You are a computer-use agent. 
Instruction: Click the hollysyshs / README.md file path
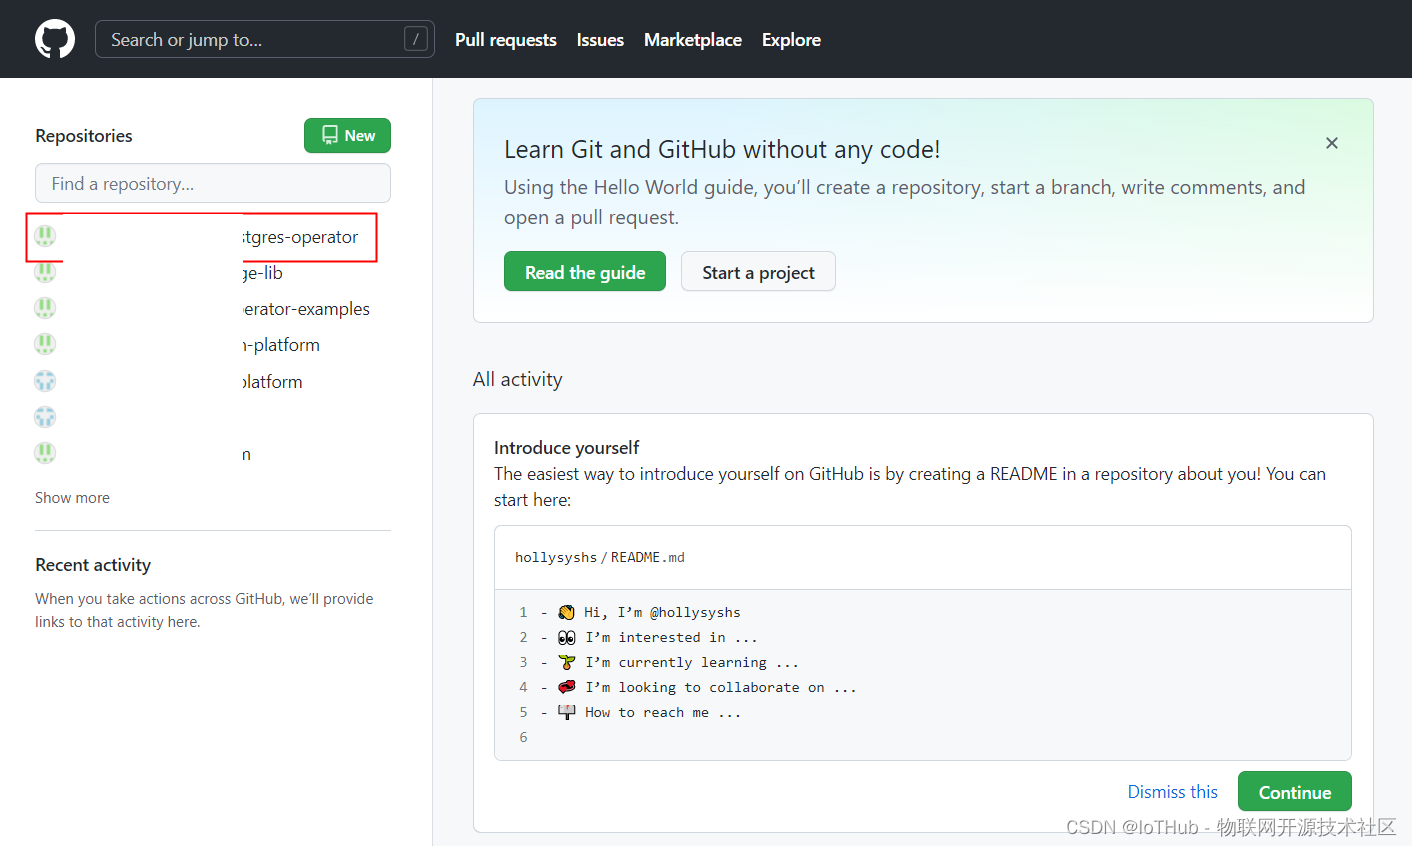600,557
